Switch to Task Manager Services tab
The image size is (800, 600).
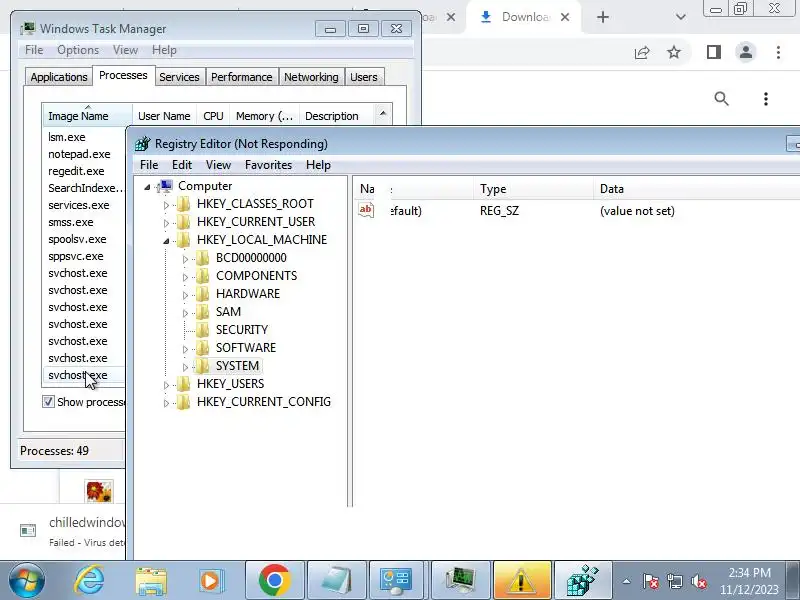tap(179, 77)
